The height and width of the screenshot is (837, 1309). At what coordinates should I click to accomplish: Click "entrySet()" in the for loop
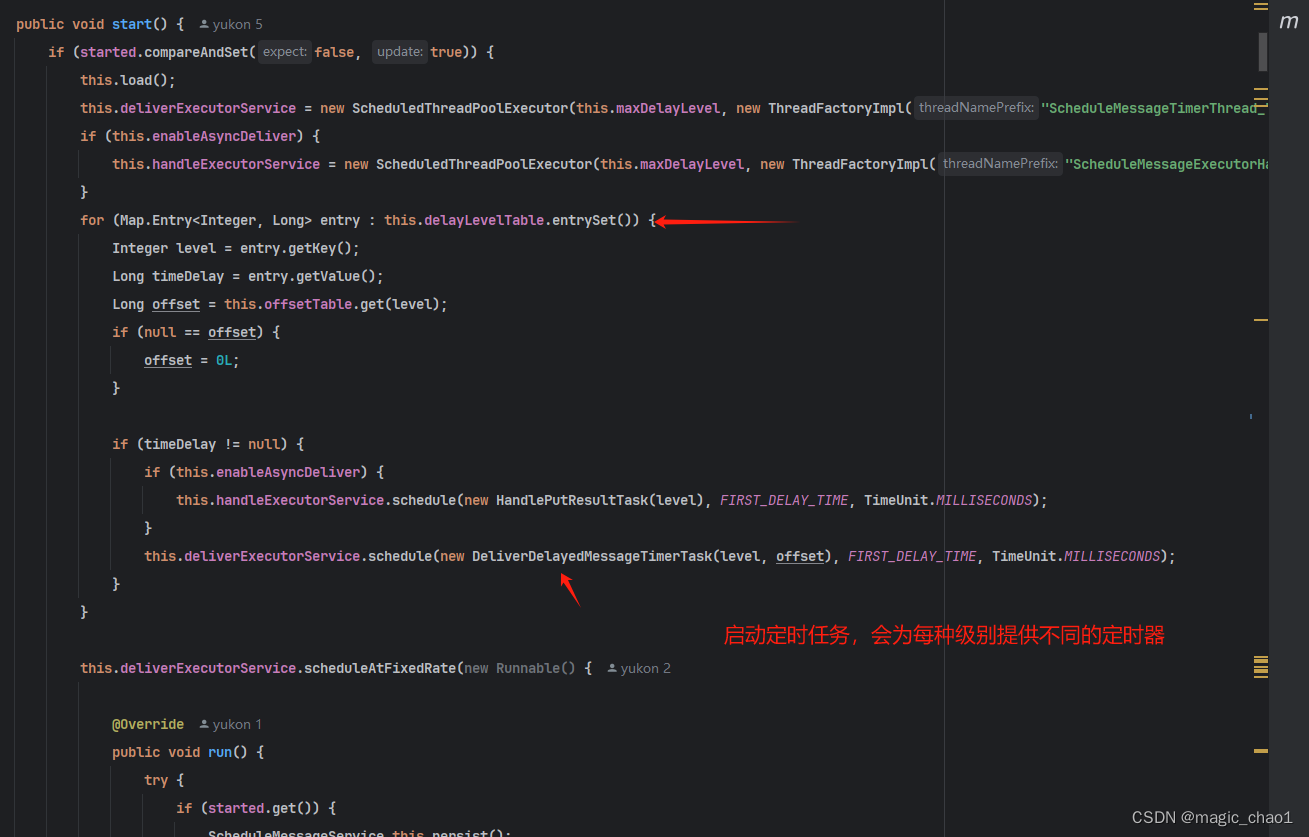[592, 220]
